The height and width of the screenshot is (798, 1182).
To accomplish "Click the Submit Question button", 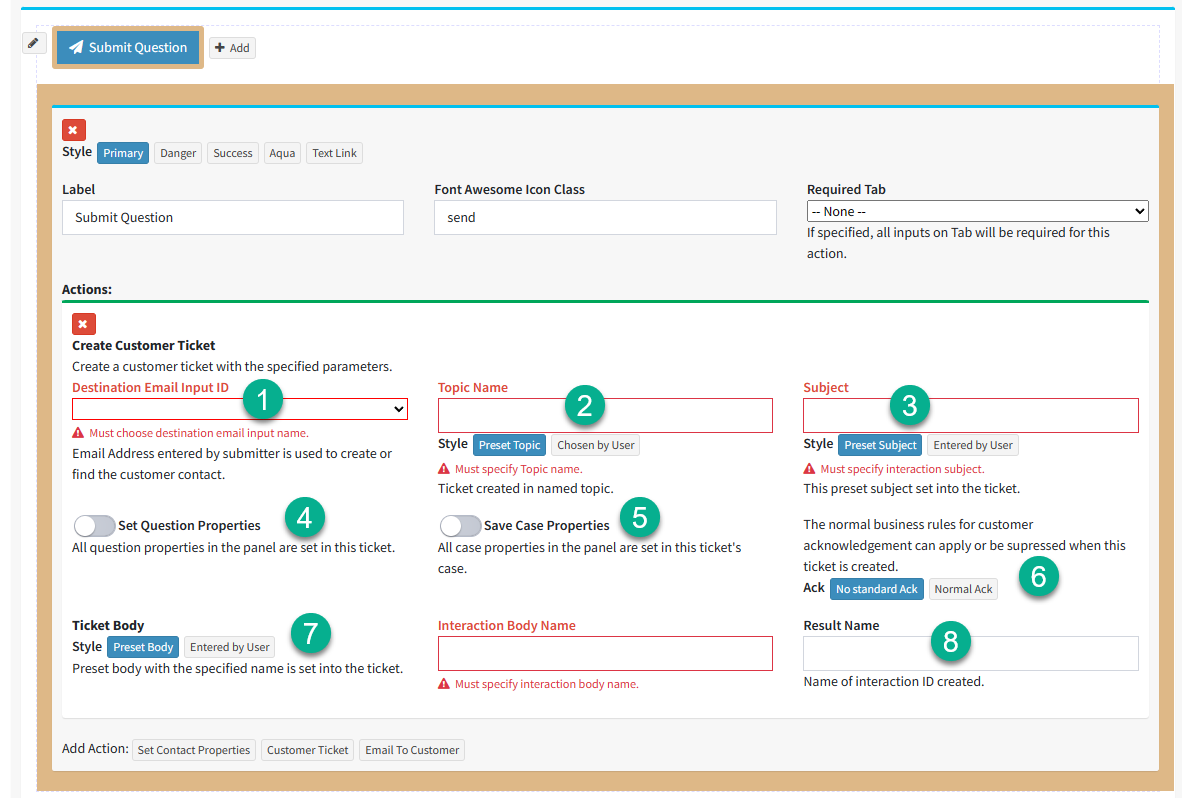I will (128, 47).
